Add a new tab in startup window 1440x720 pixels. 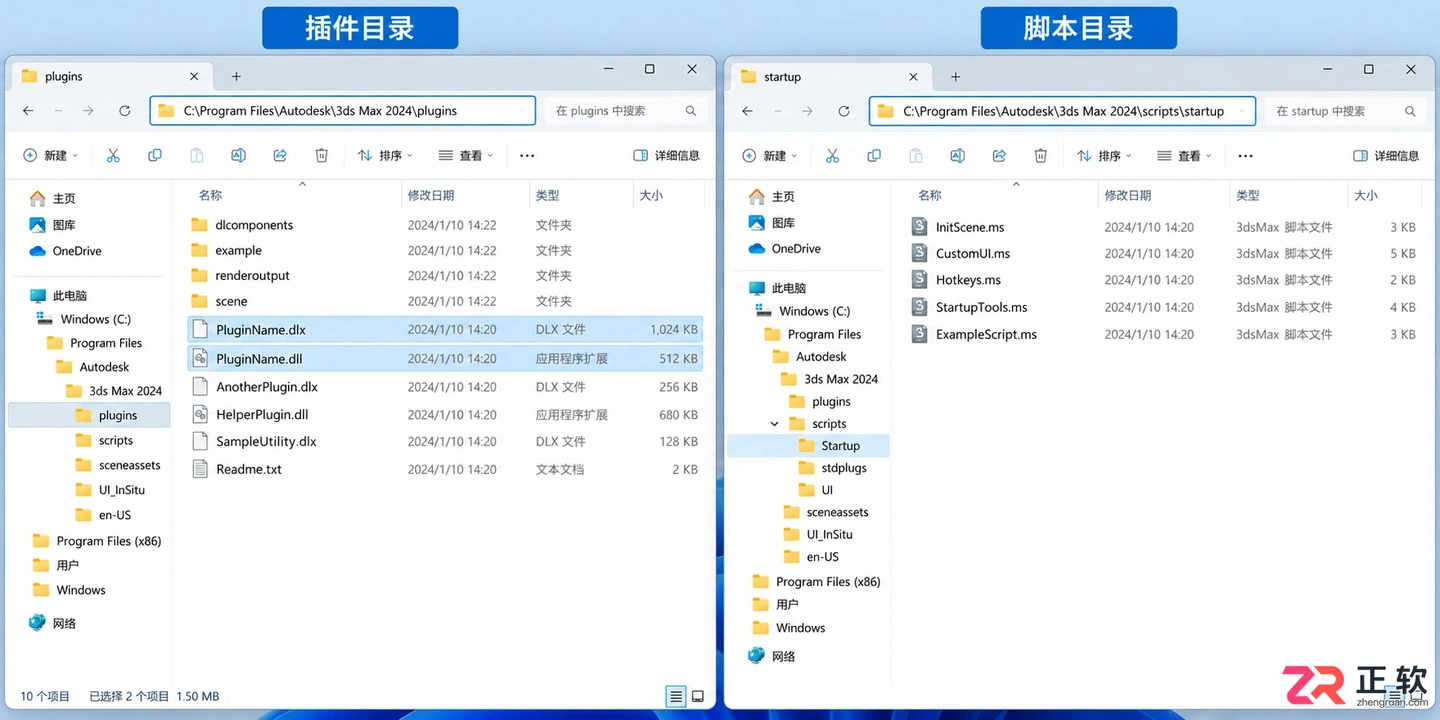955,77
